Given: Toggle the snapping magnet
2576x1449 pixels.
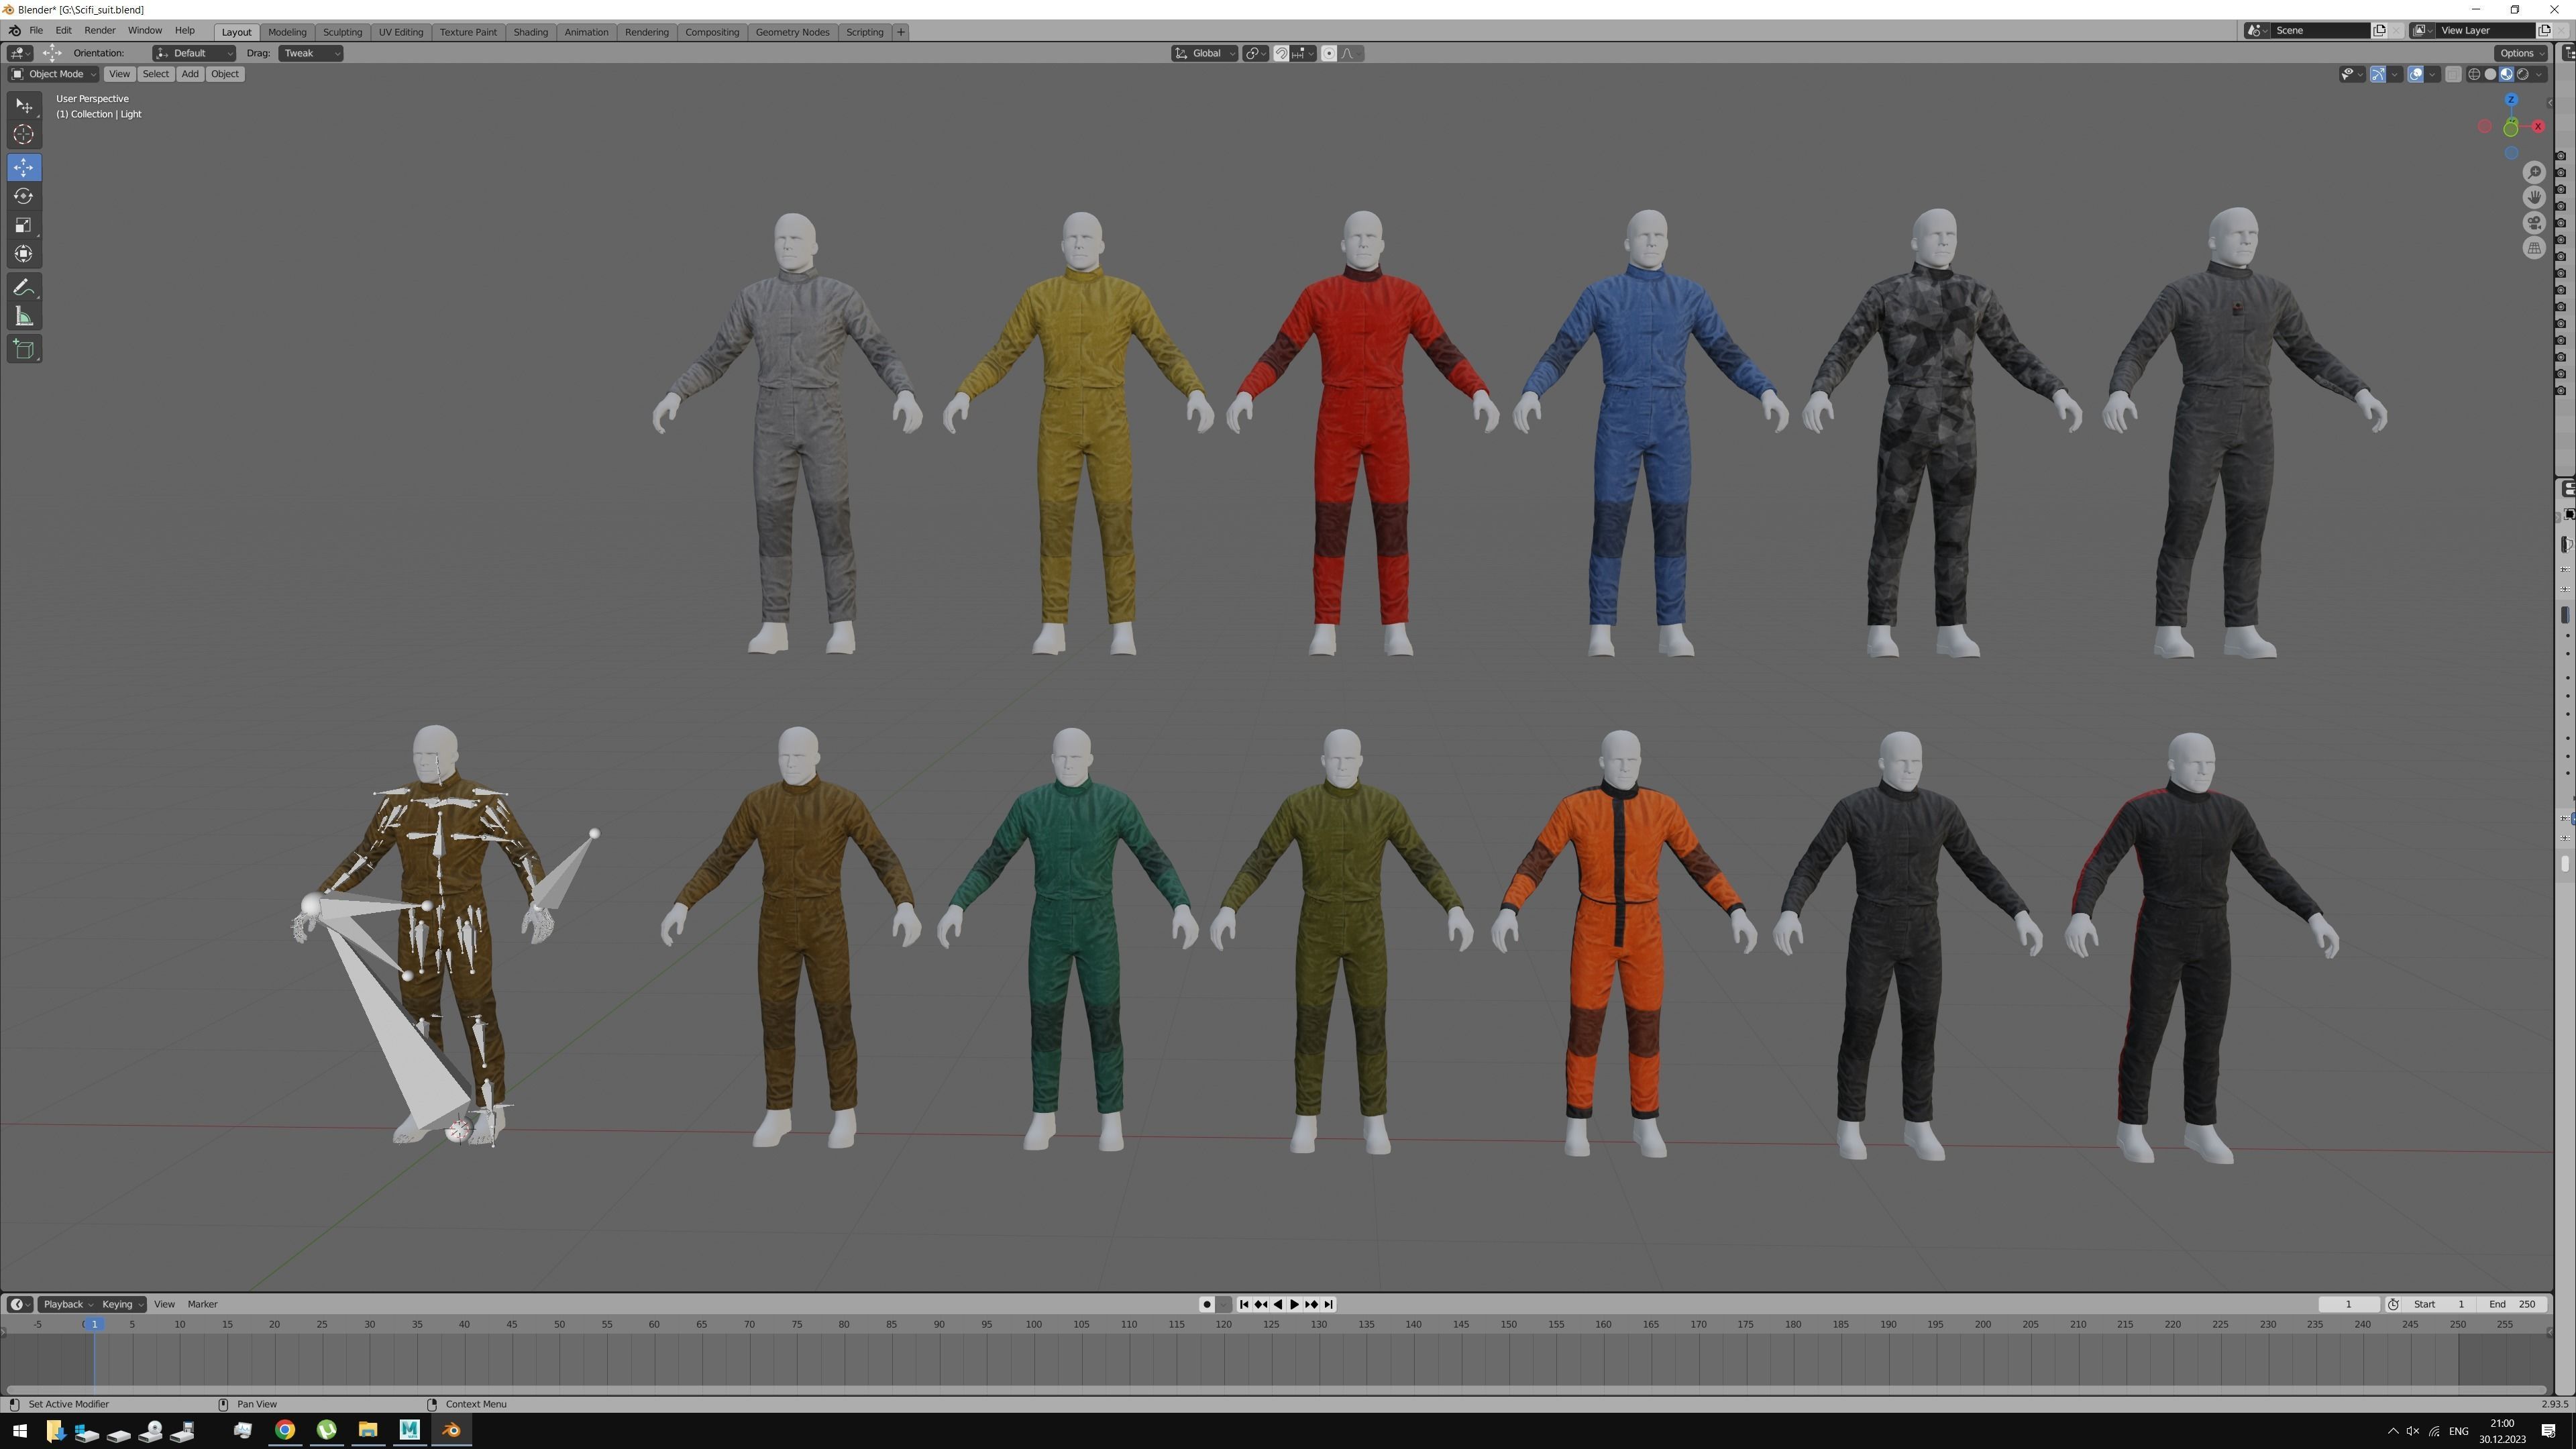Looking at the screenshot, I should click(x=1281, y=53).
